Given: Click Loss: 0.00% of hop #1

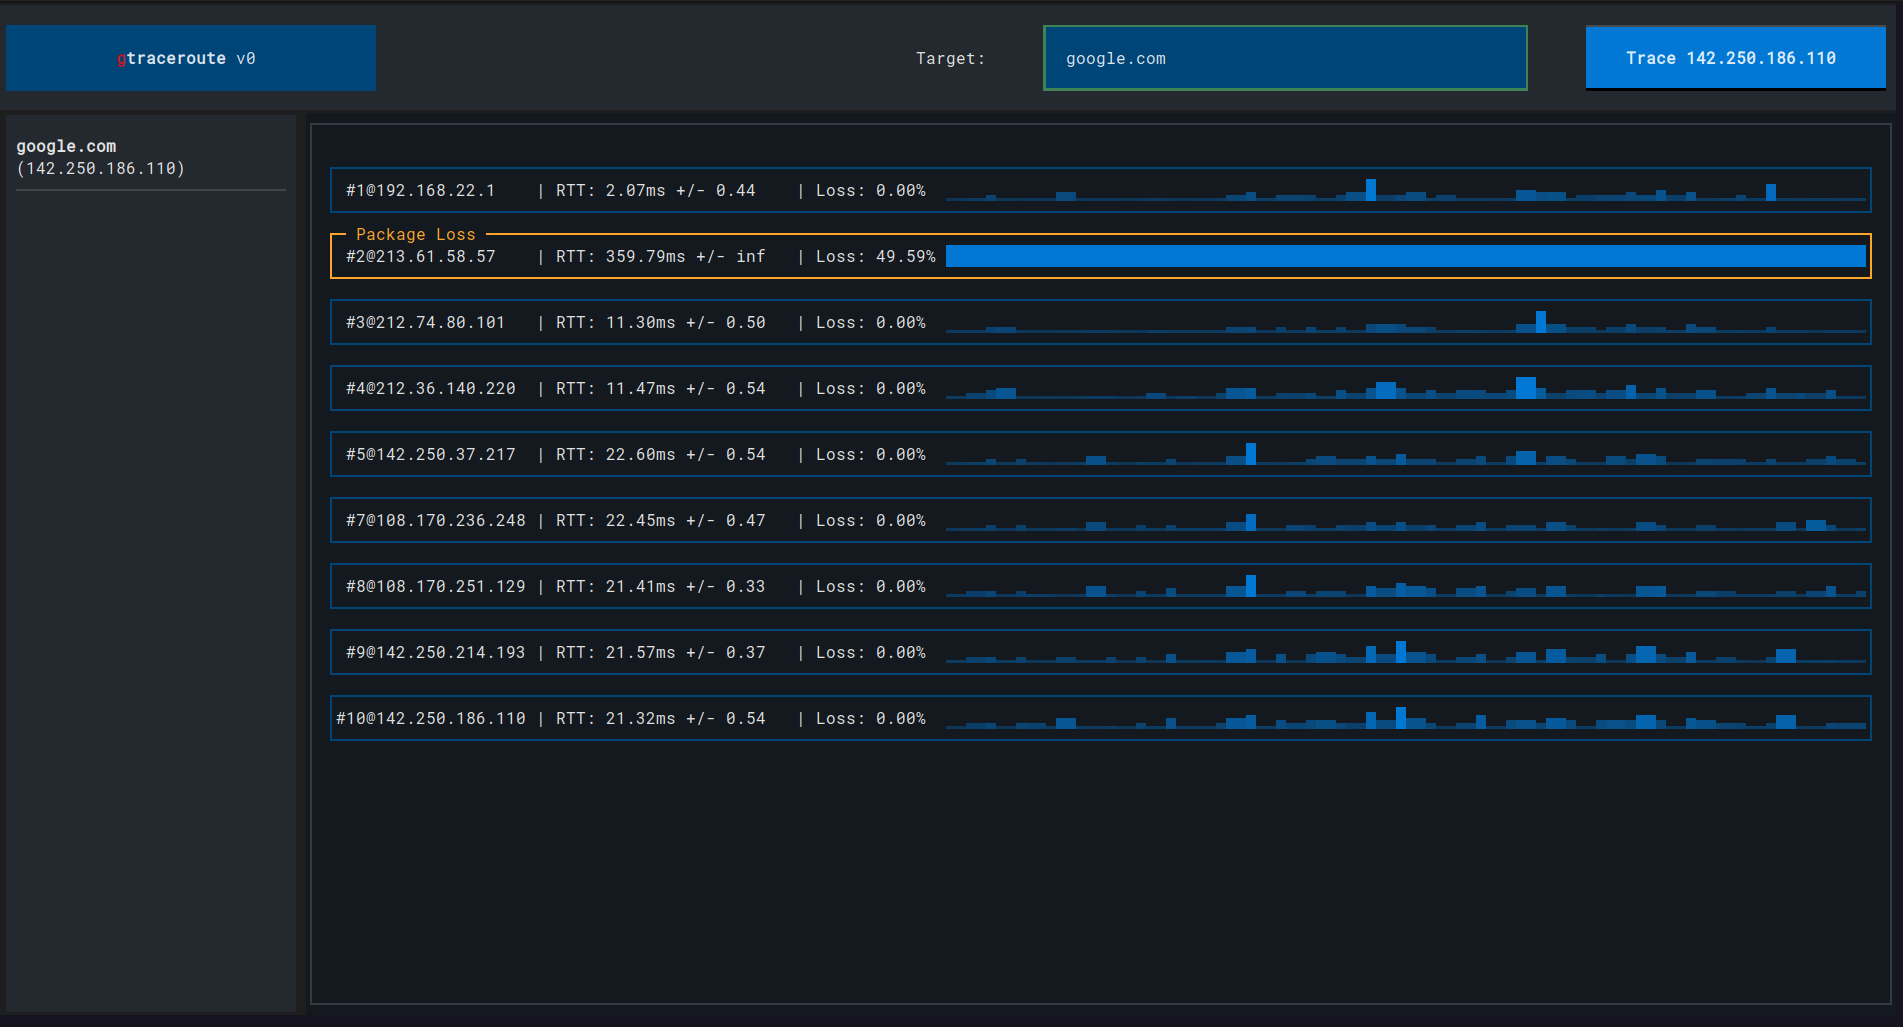Looking at the screenshot, I should pos(871,190).
